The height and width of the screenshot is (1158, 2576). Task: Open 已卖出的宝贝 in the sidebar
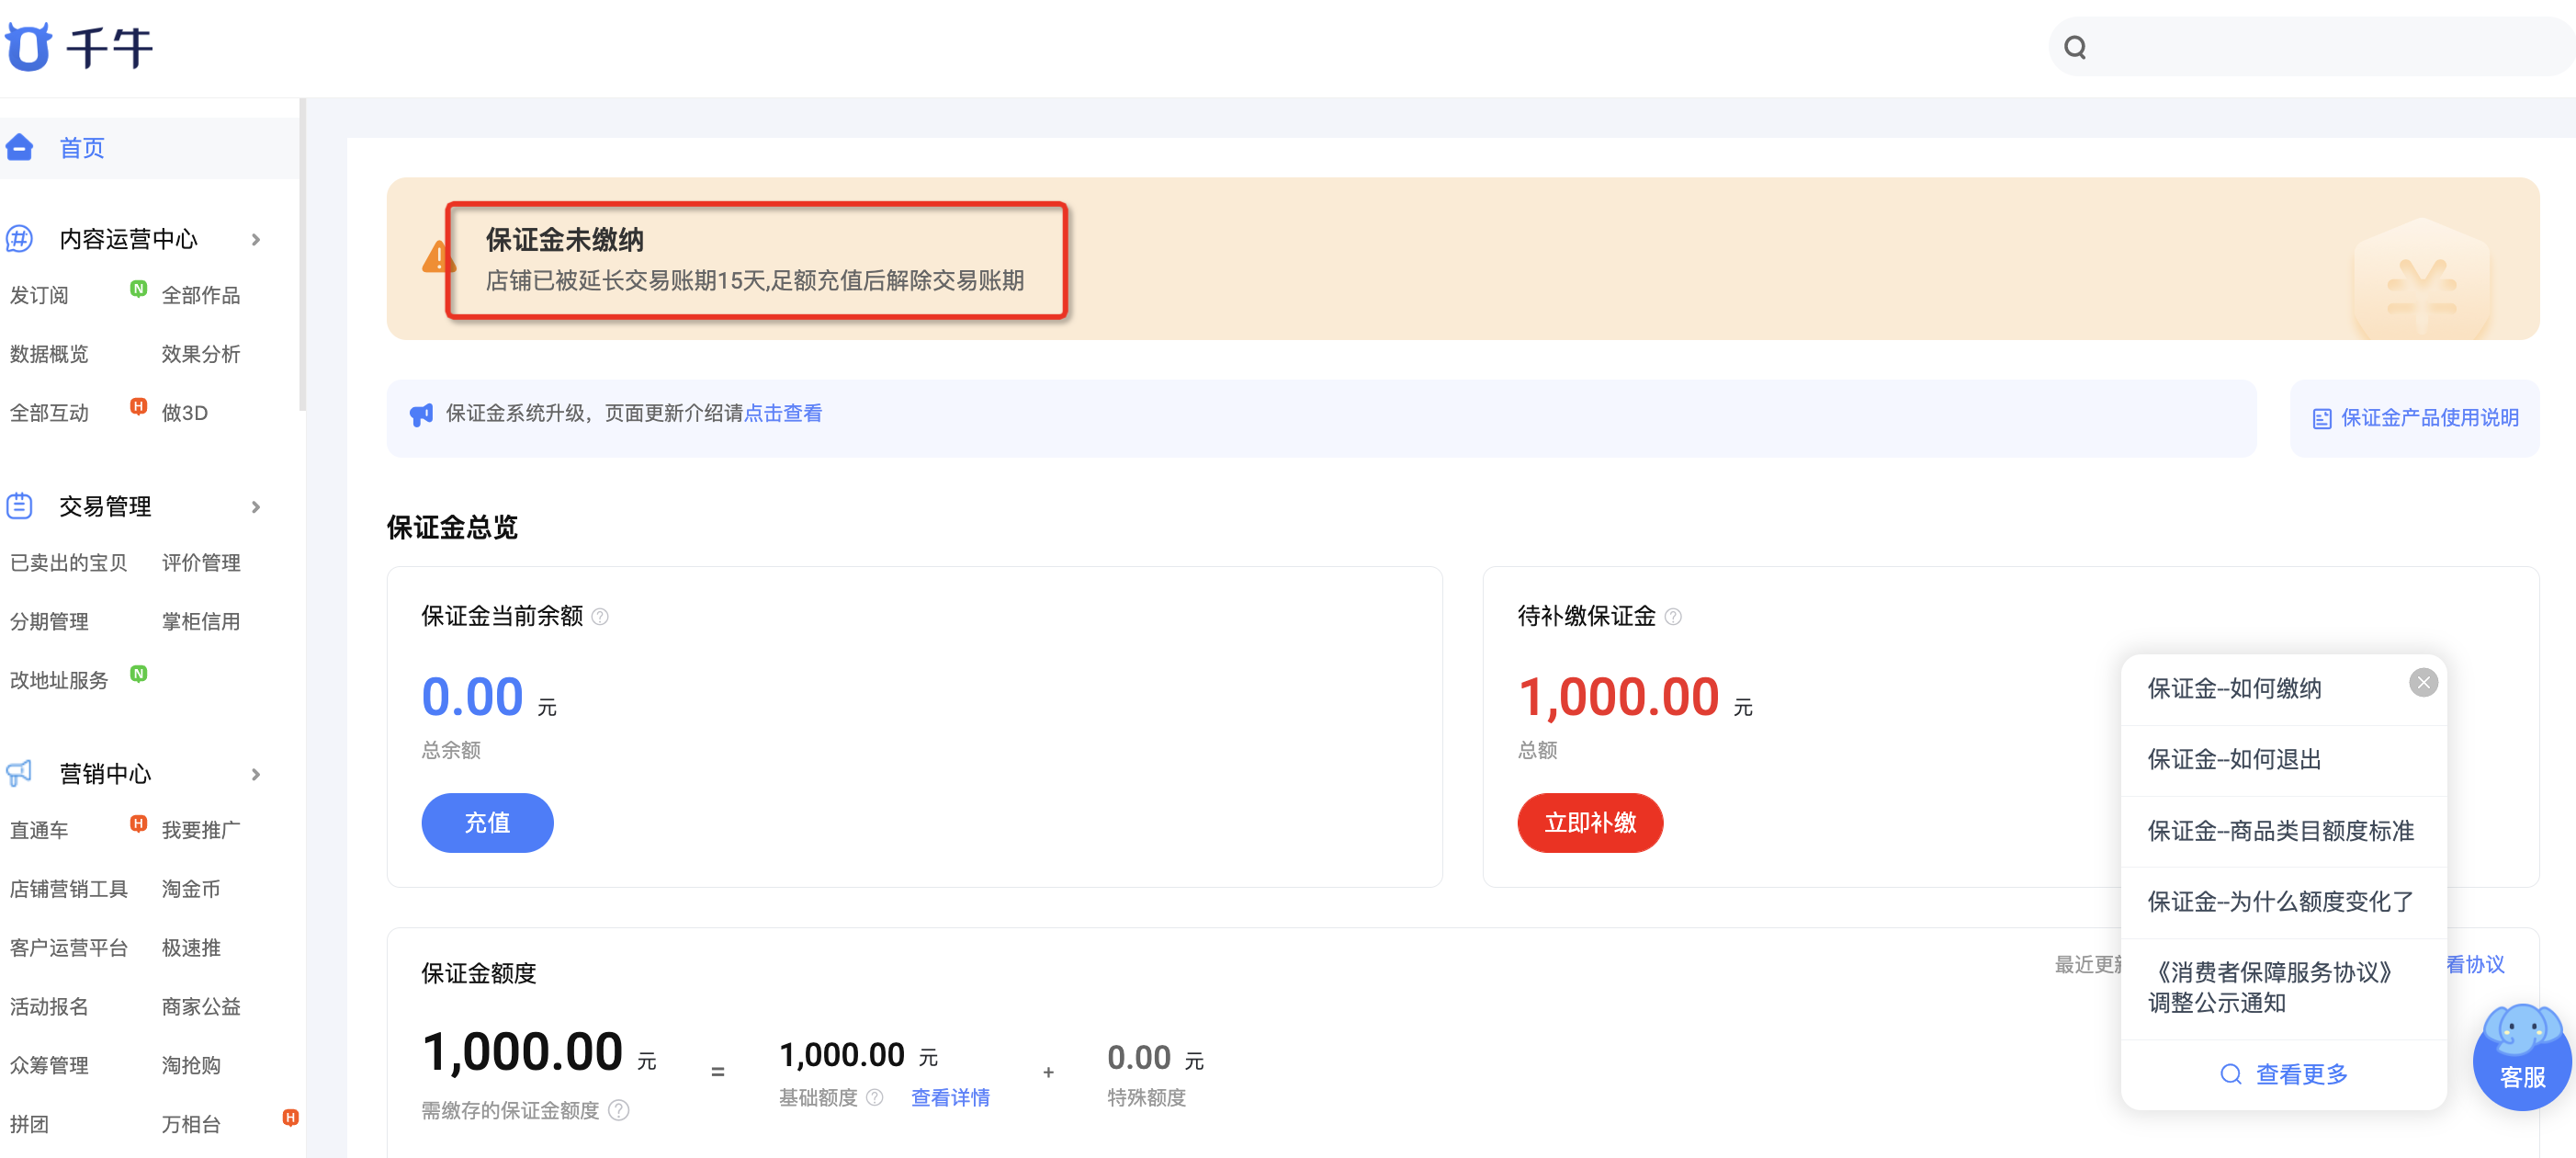click(x=69, y=563)
